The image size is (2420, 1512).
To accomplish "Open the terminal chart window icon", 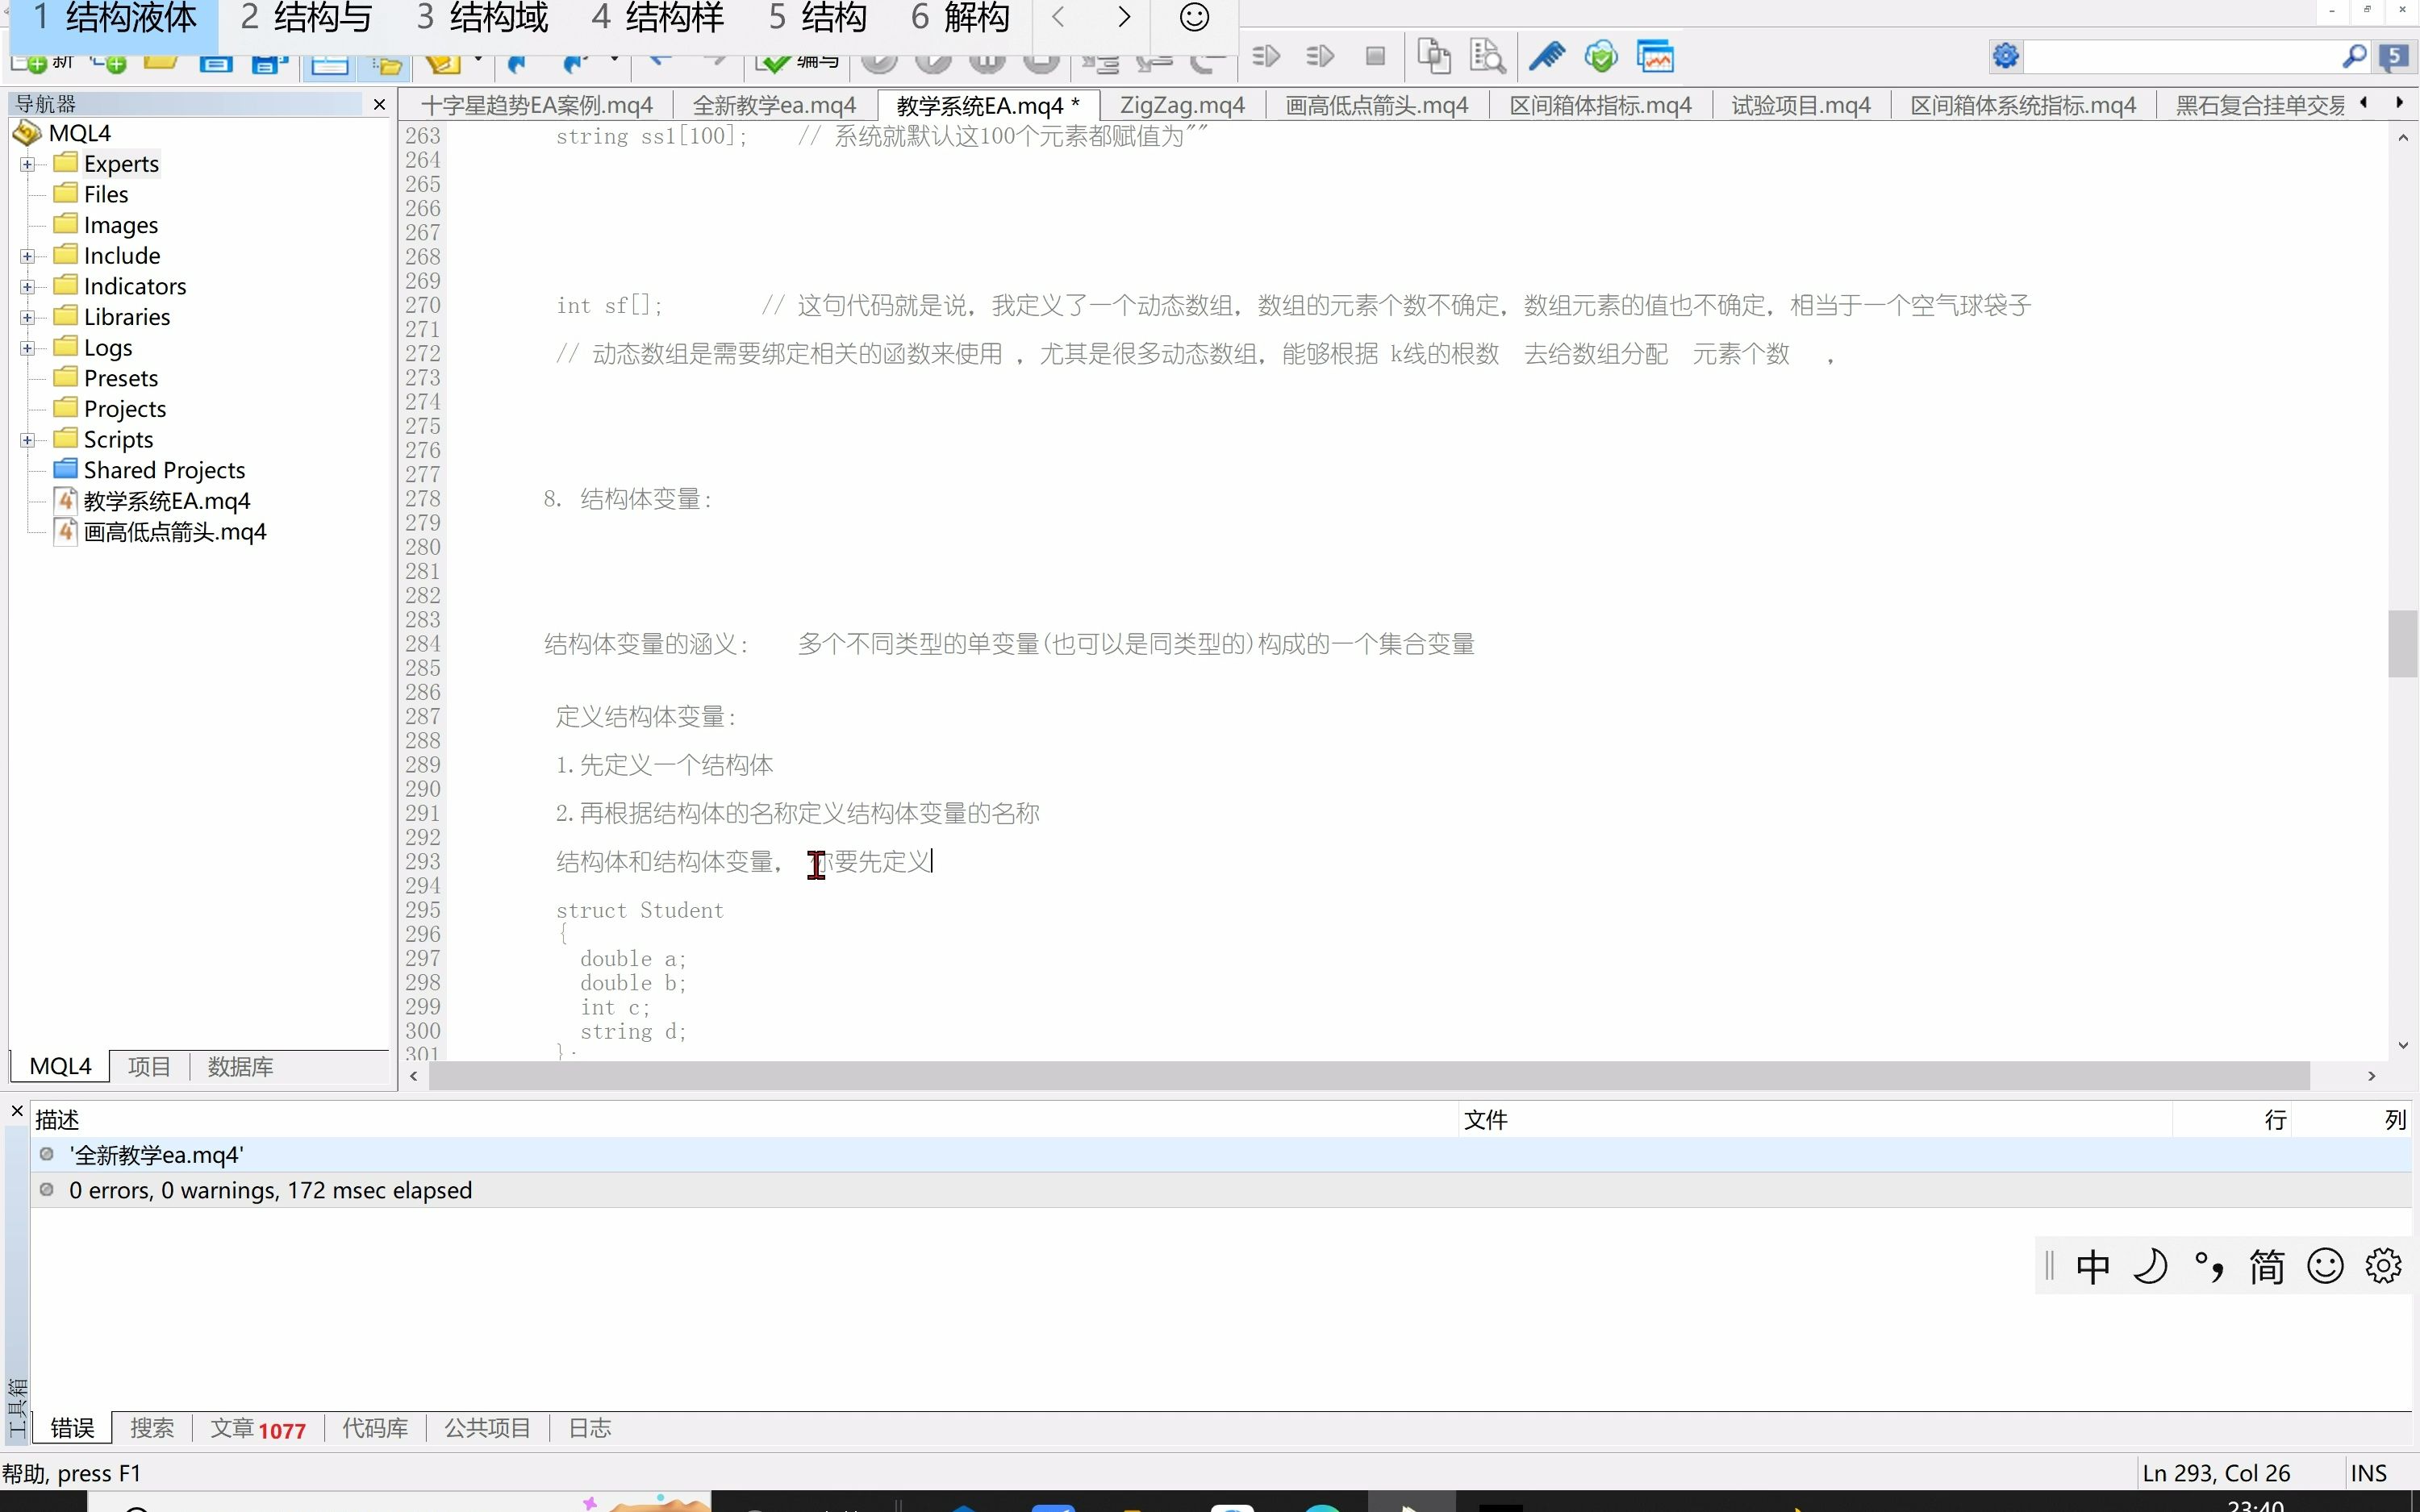I will 1655,56.
